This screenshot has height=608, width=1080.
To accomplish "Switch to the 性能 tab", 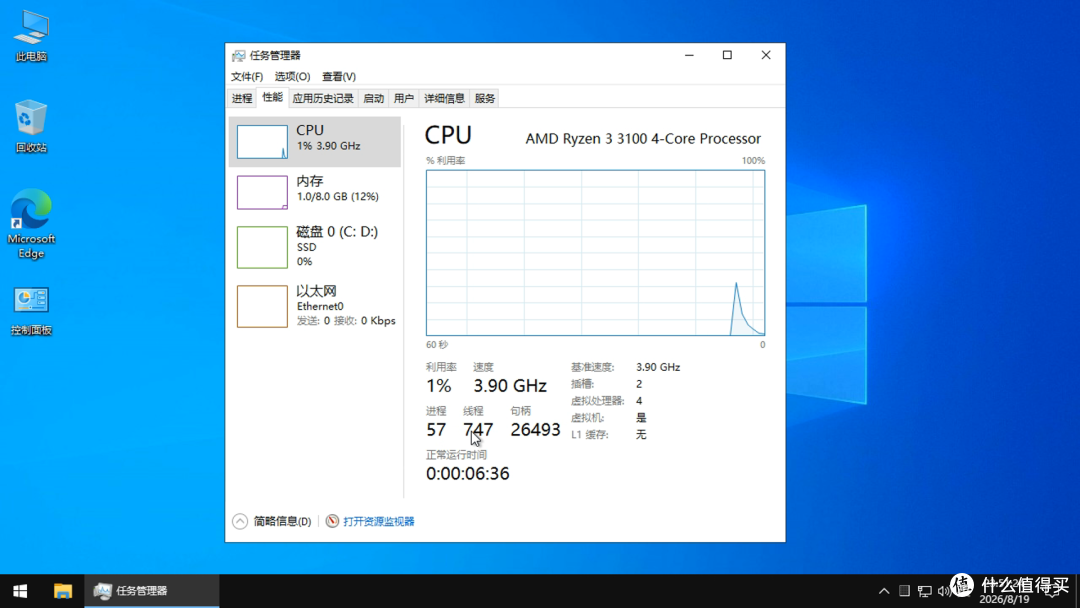I will click(272, 98).
